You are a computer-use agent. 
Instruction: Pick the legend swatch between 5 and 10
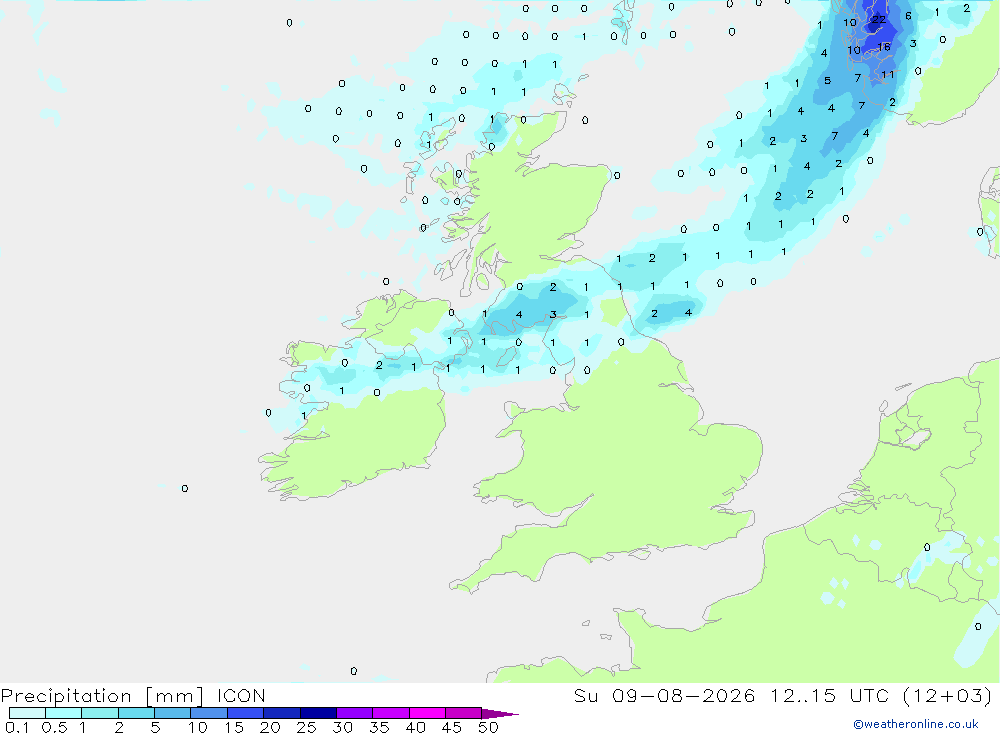click(x=172, y=713)
